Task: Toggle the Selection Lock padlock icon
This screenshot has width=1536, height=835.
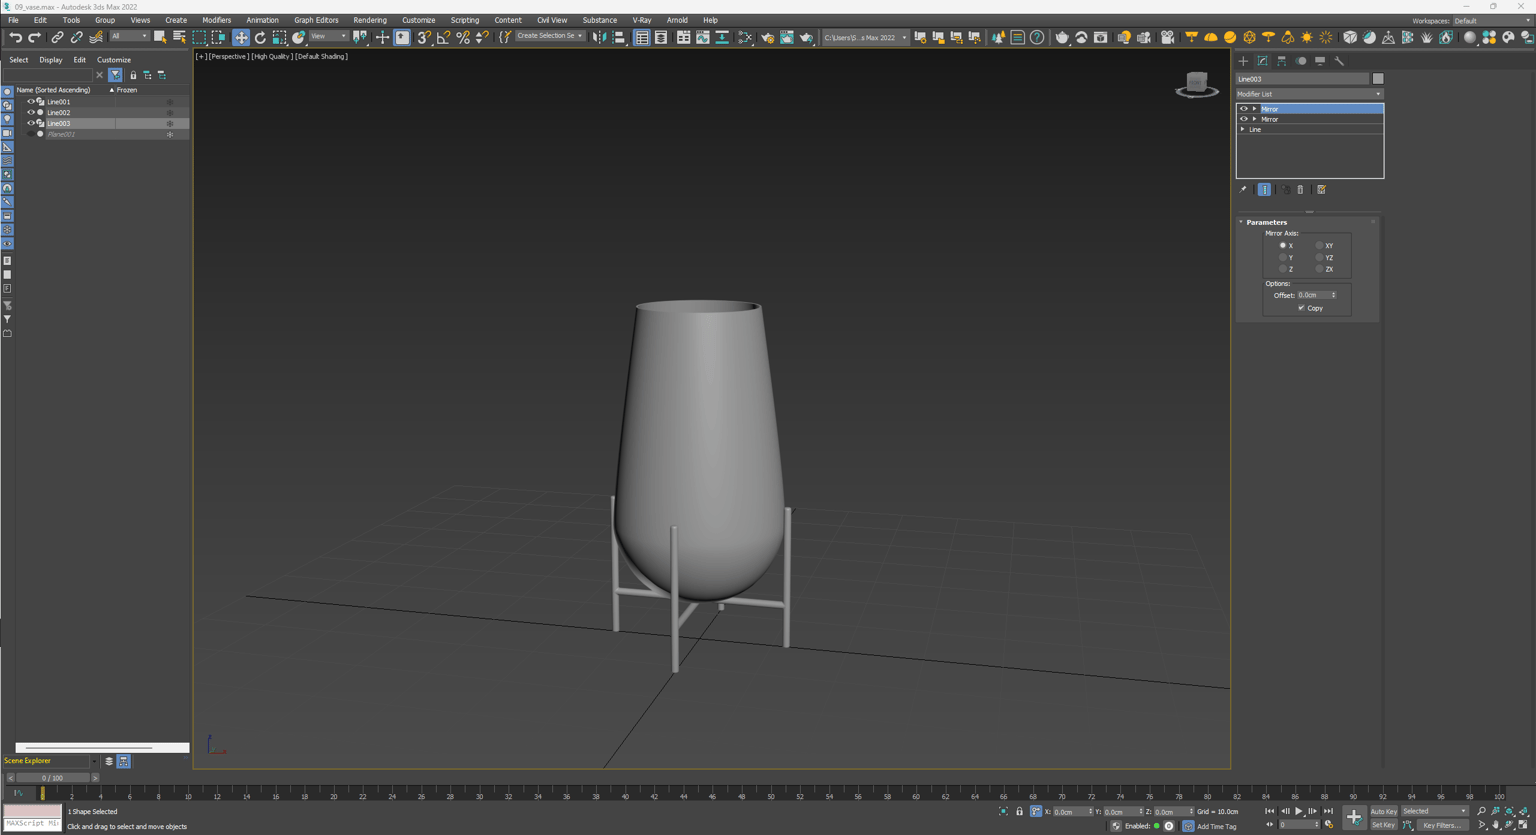Action: (x=1019, y=812)
